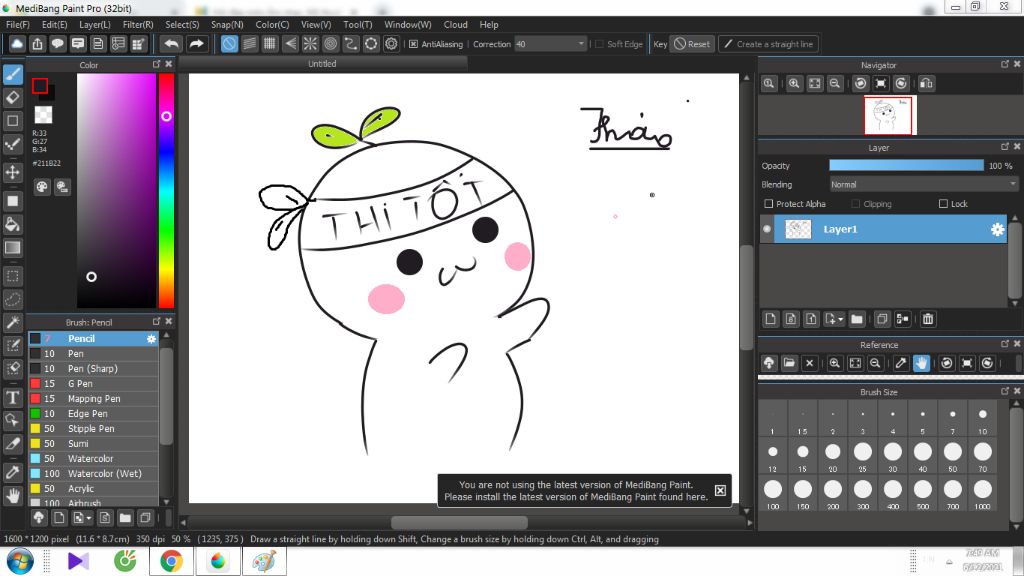Pick the Eyedropper tool in the left toolbar

coord(12,472)
